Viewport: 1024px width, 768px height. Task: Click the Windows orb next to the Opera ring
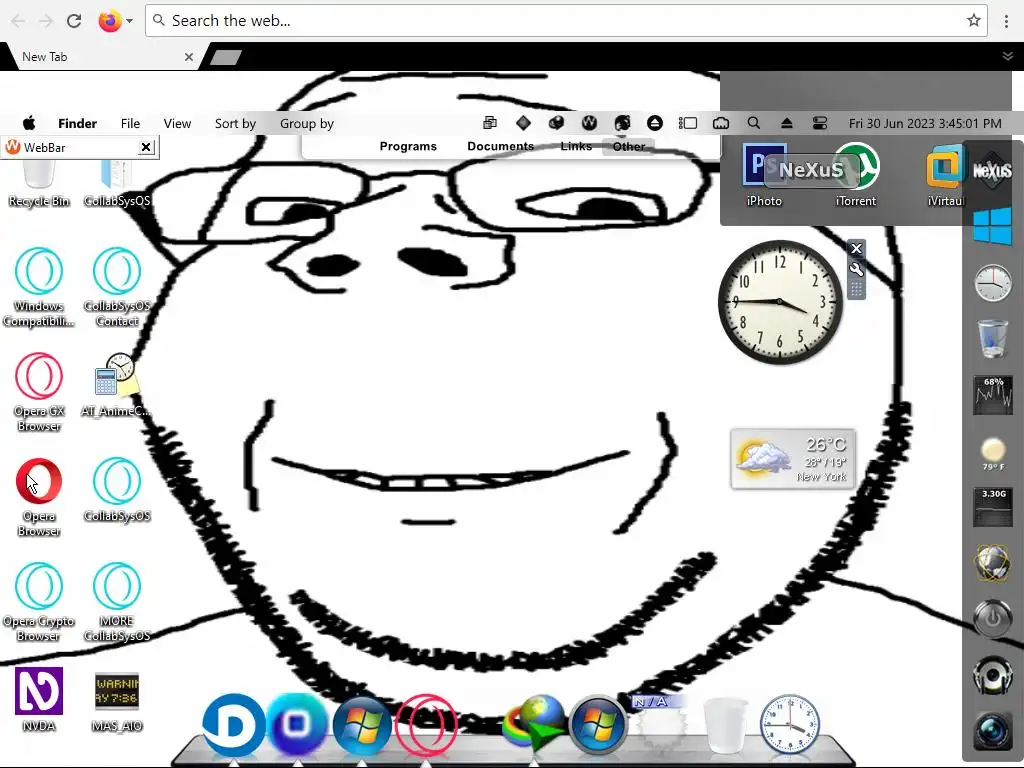pyautogui.click(x=362, y=726)
